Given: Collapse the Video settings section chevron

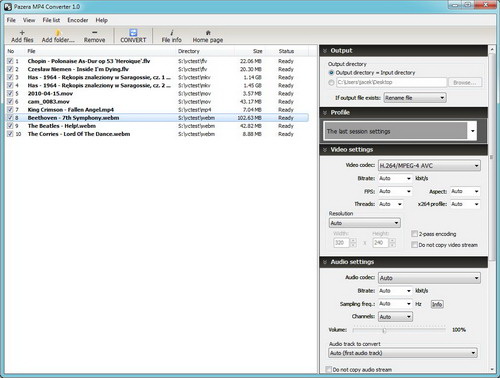Looking at the screenshot, I should (x=325, y=150).
